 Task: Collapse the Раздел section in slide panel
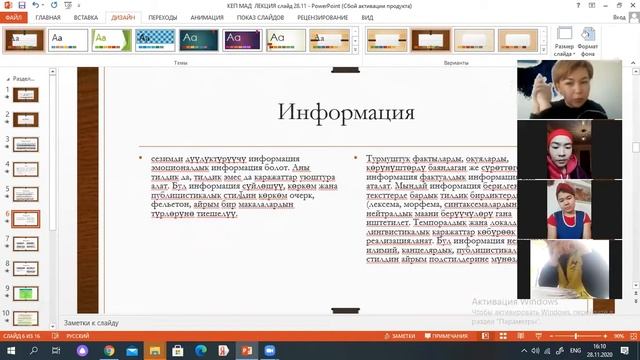click(8, 78)
